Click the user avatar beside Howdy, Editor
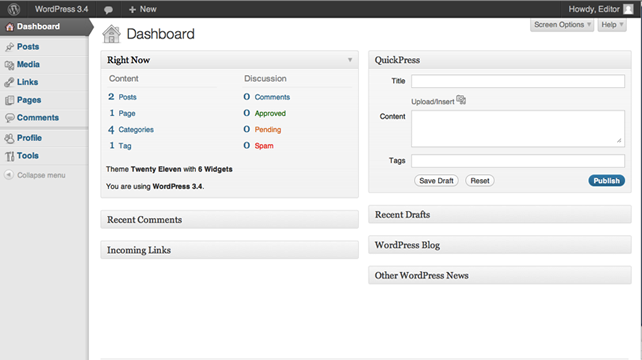 pyautogui.click(x=628, y=9)
